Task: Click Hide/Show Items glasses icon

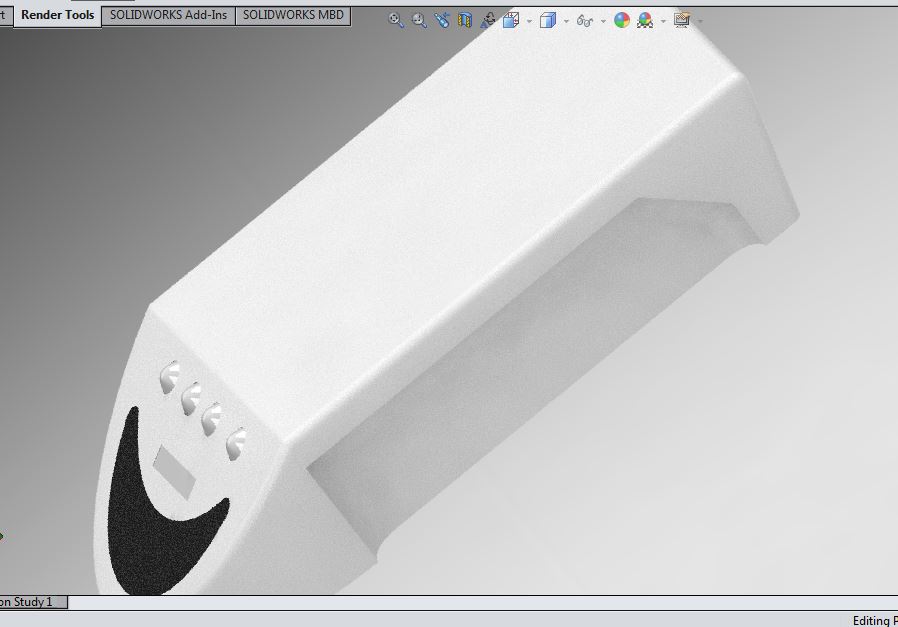Action: click(585, 21)
